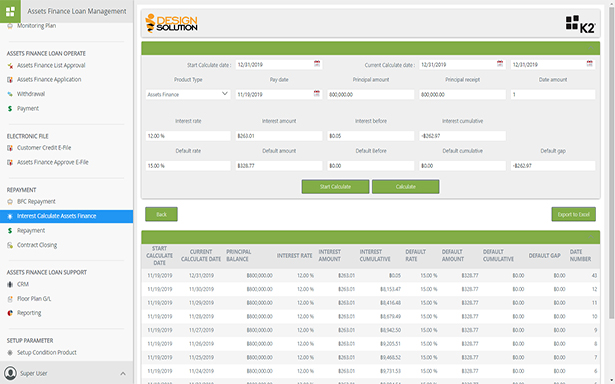Click the Default gap input field
615x384 pixels.
point(553,166)
